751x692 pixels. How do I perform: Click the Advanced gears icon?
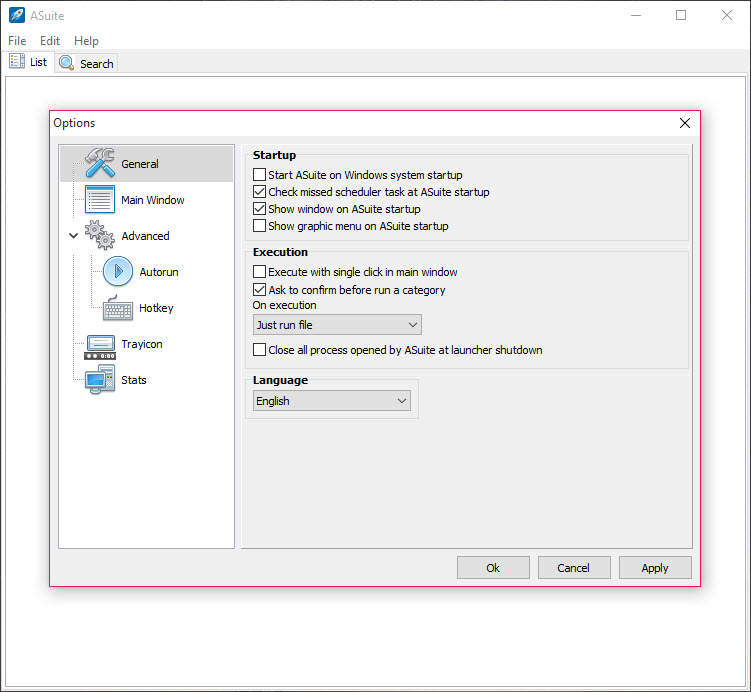(100, 235)
